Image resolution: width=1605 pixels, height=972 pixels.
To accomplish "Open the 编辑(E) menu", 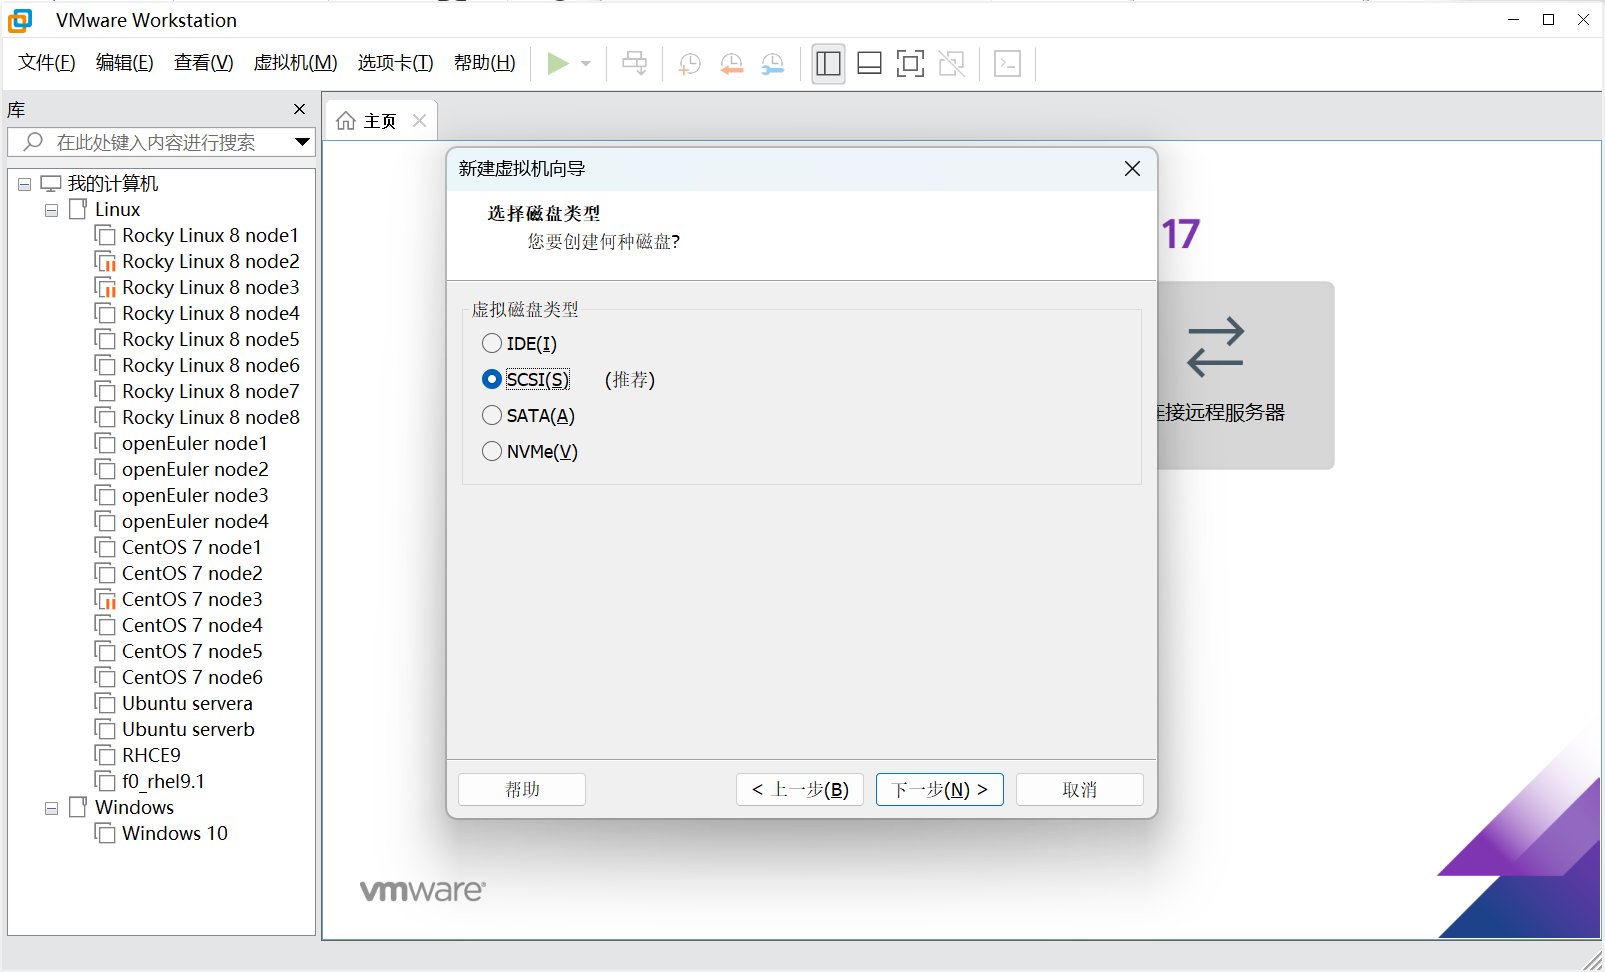I will 125,63.
